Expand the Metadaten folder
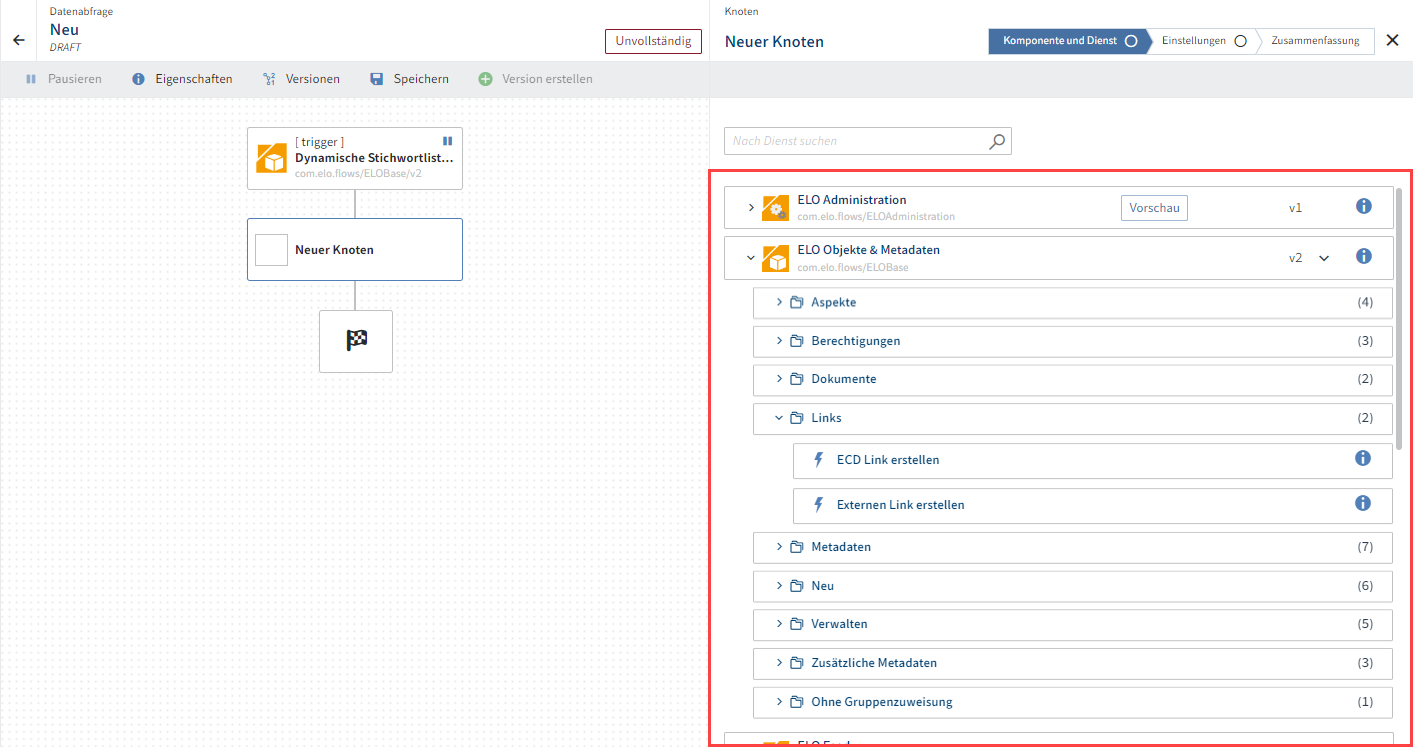The height and width of the screenshot is (747, 1413). click(780, 547)
